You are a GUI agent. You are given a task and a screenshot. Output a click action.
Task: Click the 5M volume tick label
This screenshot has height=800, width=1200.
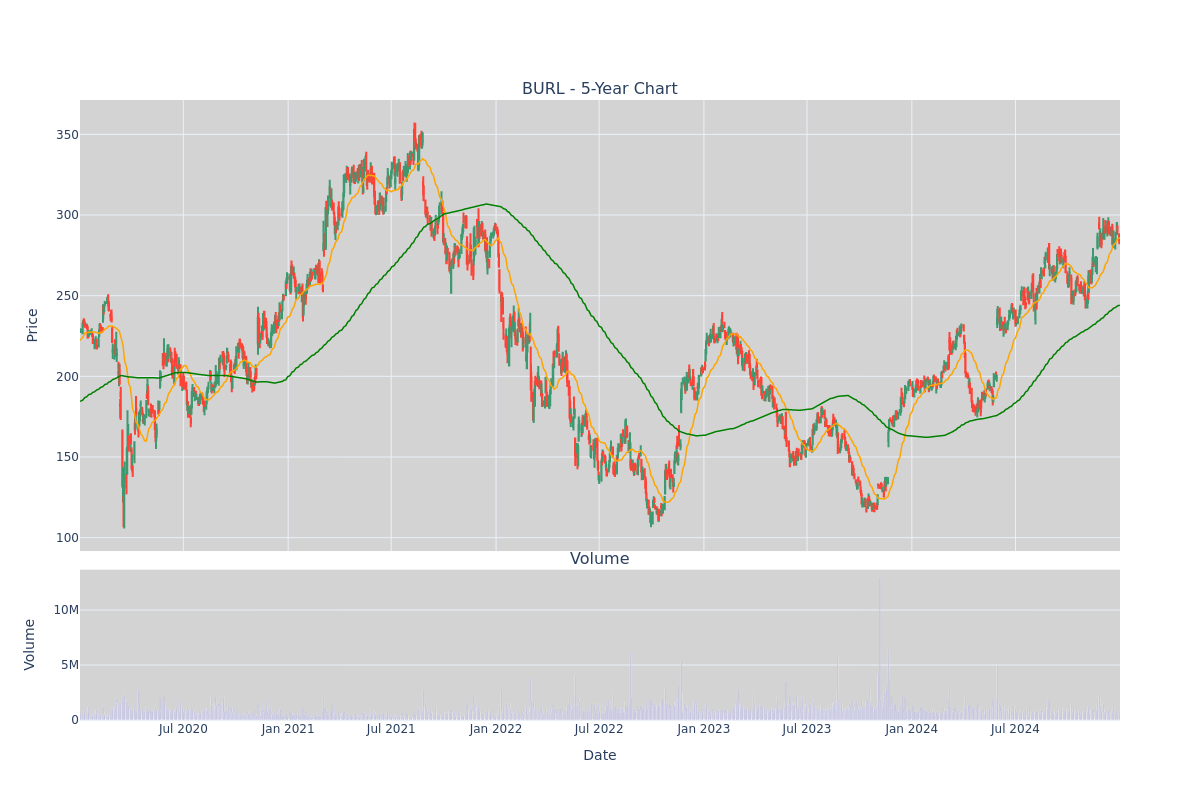(x=69, y=665)
